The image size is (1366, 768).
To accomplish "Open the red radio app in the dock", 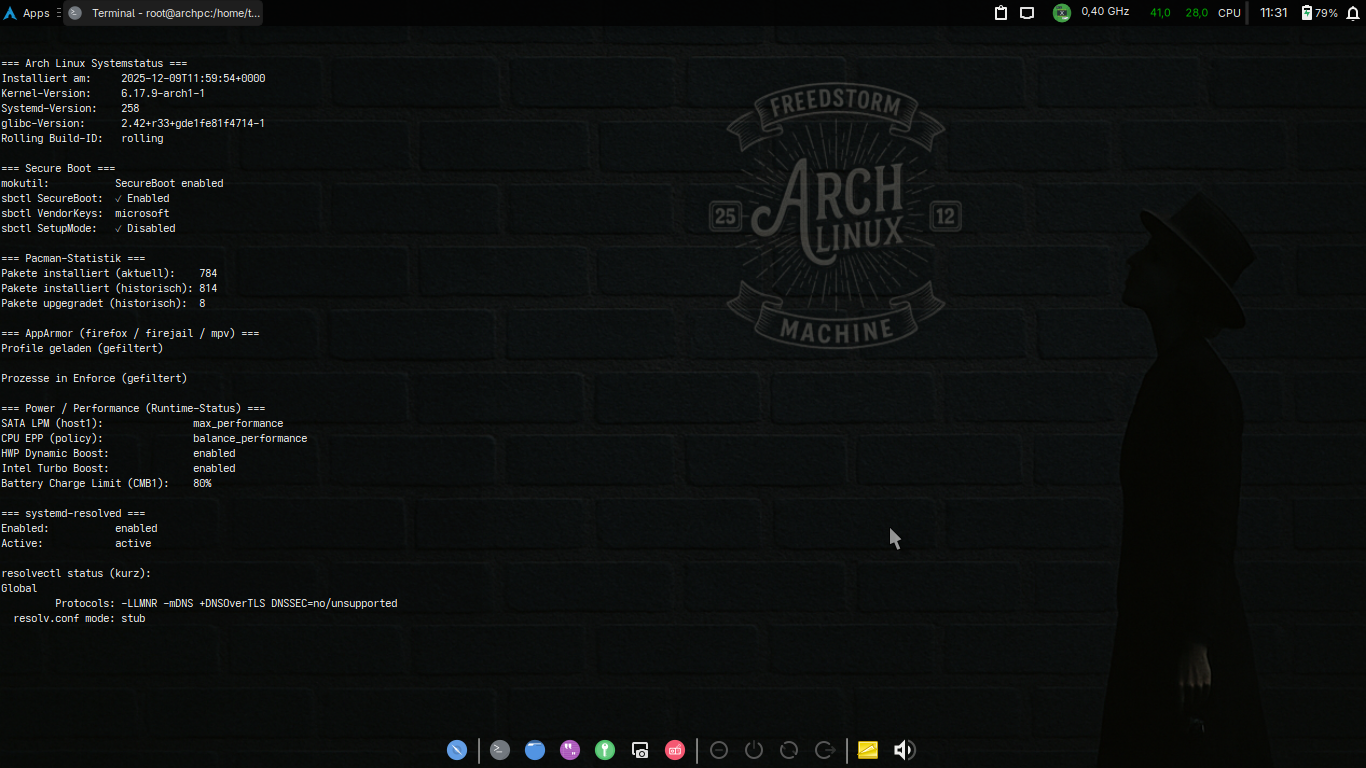I will [x=675, y=750].
